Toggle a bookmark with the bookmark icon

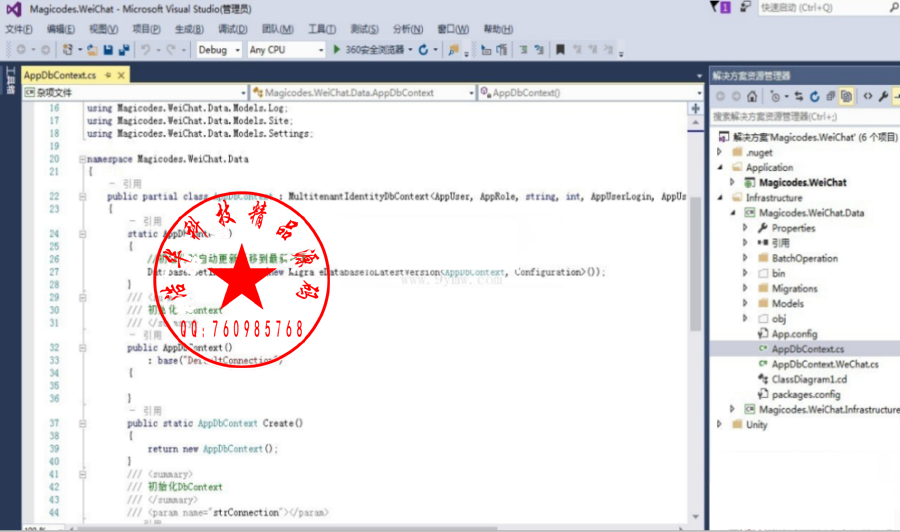(560, 50)
